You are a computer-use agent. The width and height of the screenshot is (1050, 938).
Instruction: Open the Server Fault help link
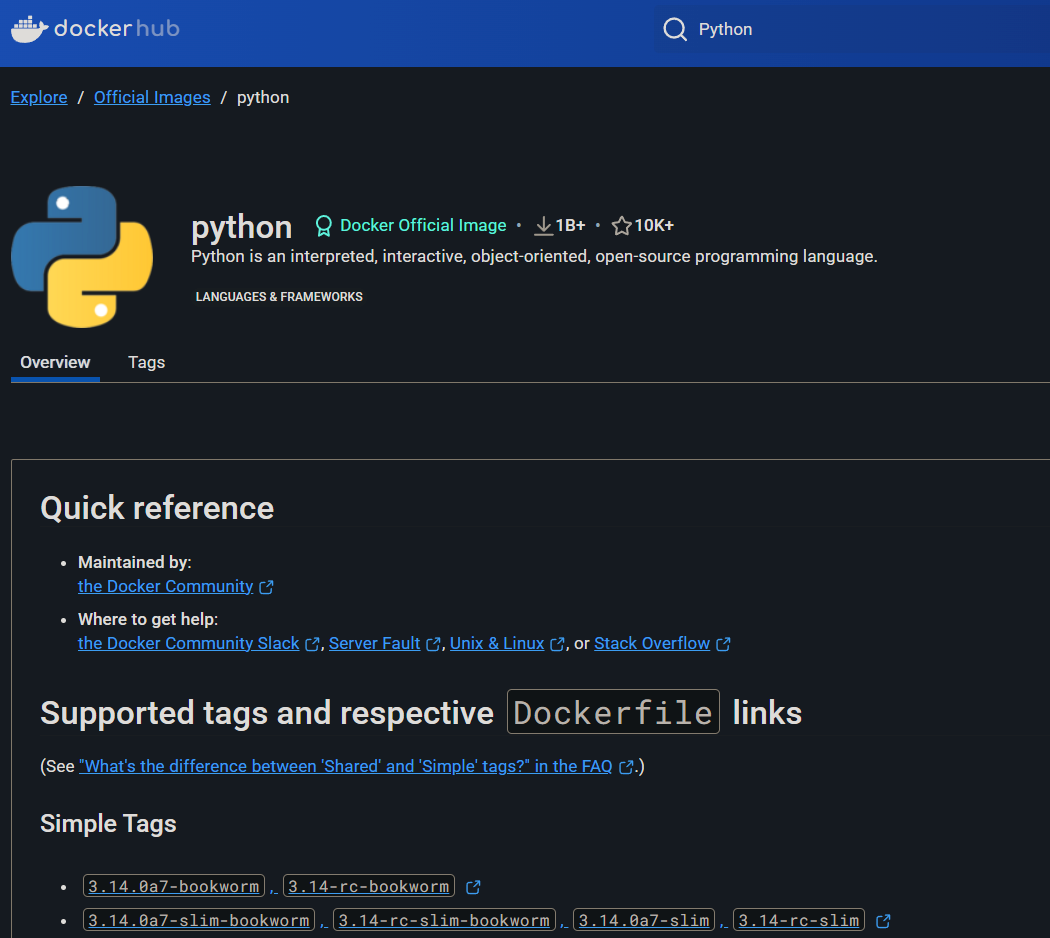(x=373, y=643)
